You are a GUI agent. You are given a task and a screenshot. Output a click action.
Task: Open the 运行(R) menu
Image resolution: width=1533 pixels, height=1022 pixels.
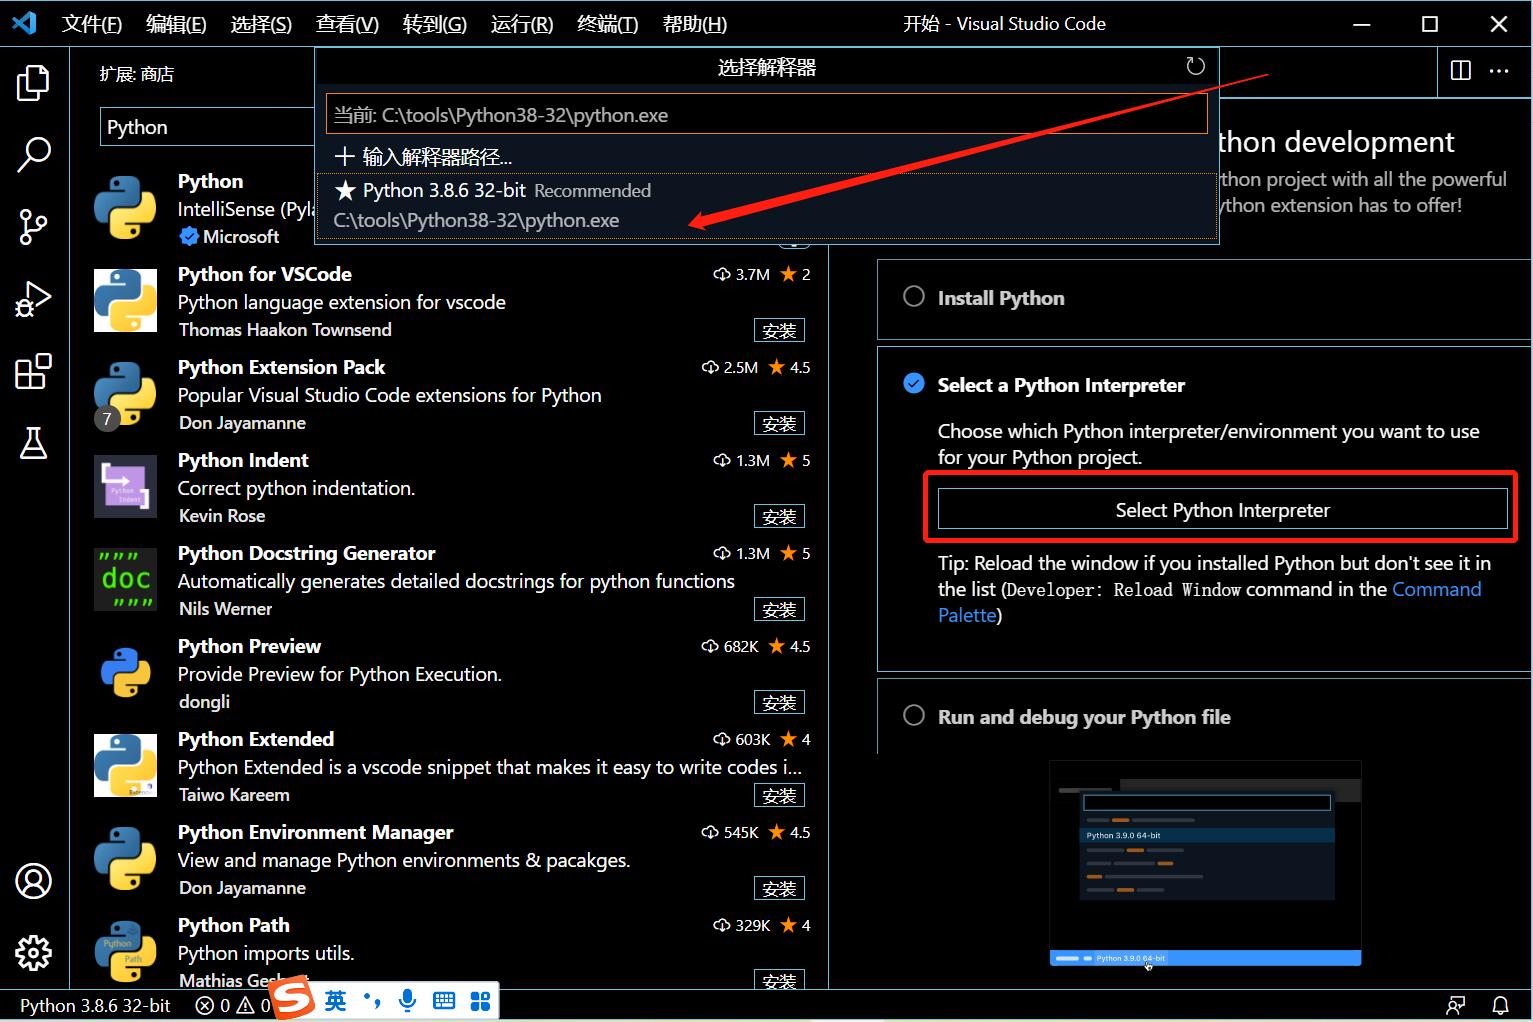(x=522, y=24)
